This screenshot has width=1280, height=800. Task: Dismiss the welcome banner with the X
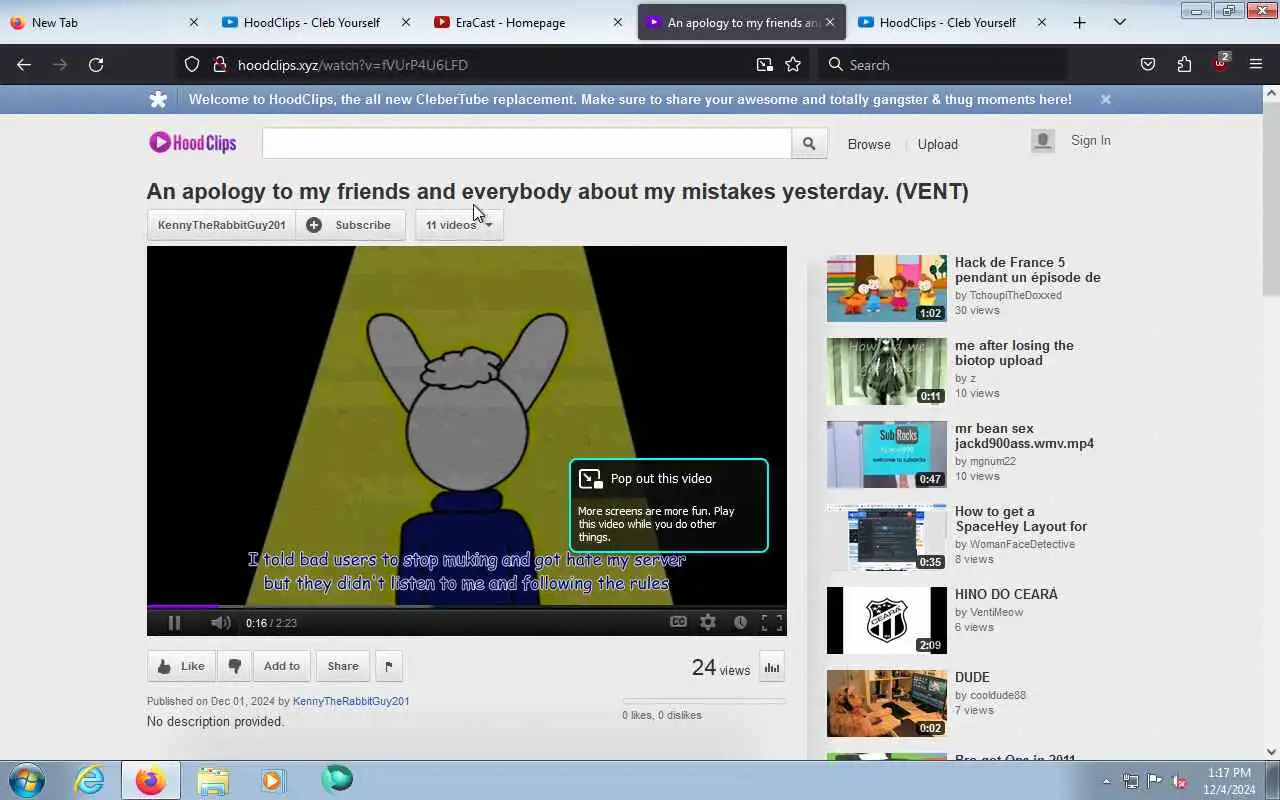pos(1106,99)
